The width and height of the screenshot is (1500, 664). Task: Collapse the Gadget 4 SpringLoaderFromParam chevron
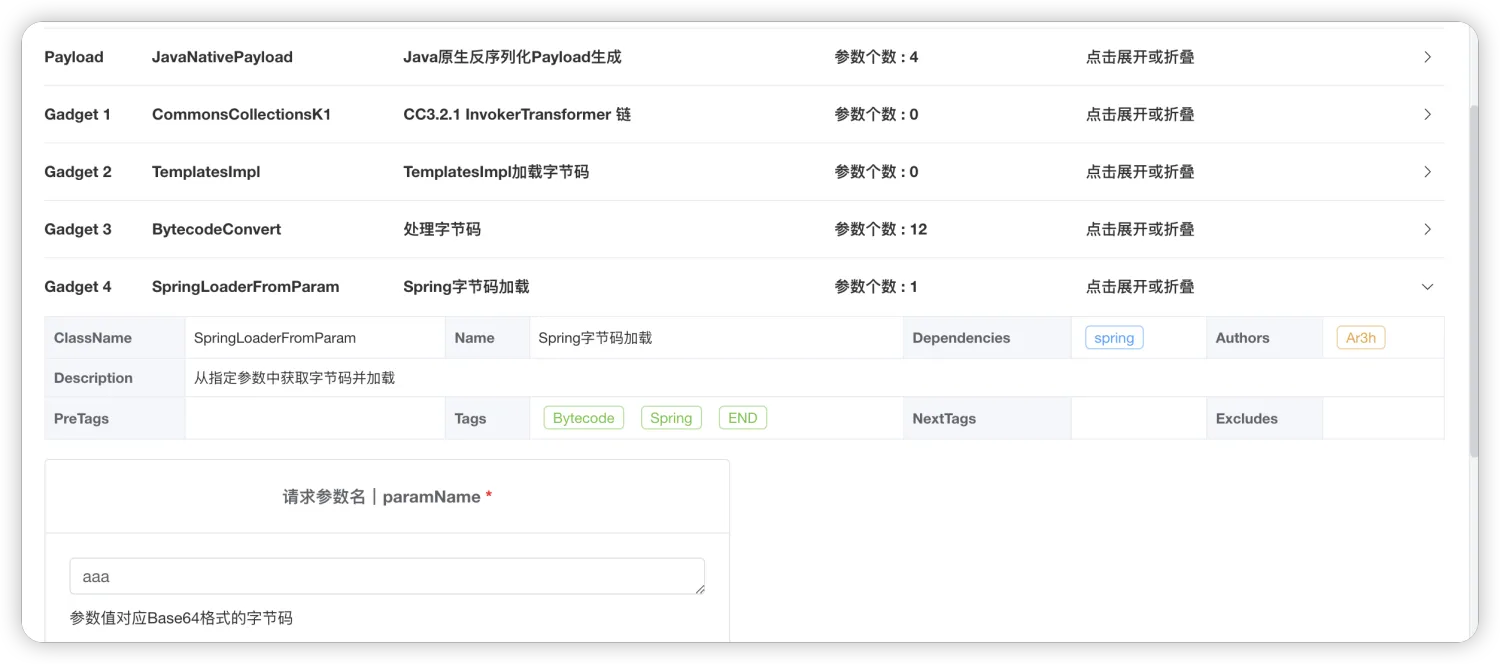coord(1427,287)
